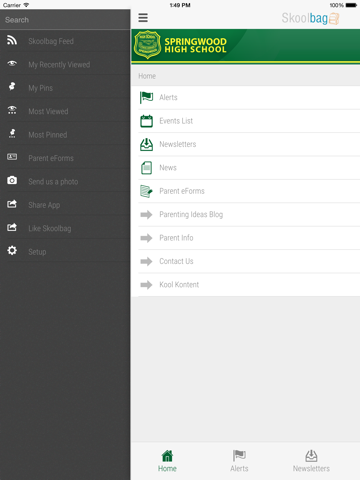Select the My Pins pushpin icon

click(x=12, y=86)
